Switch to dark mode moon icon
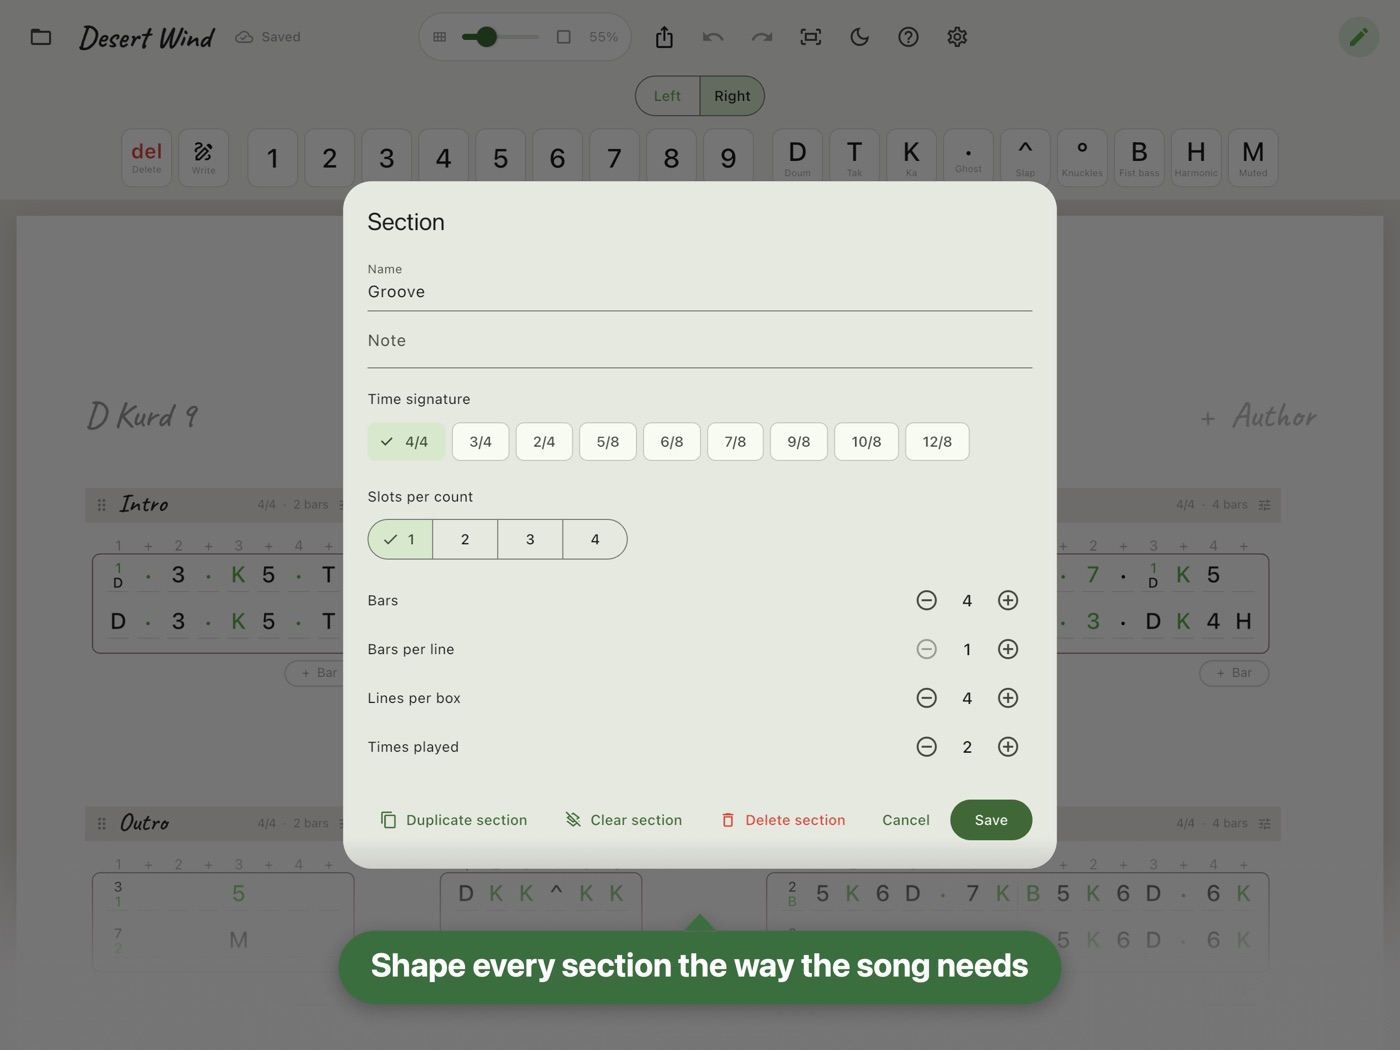1400x1050 pixels. click(860, 37)
